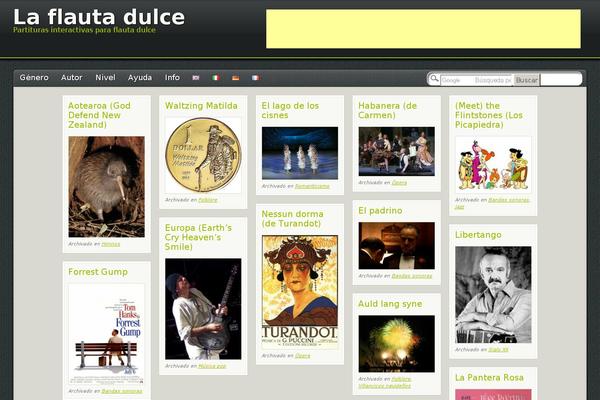Click the Waltzing Matilda dollar coin image

pos(203,155)
